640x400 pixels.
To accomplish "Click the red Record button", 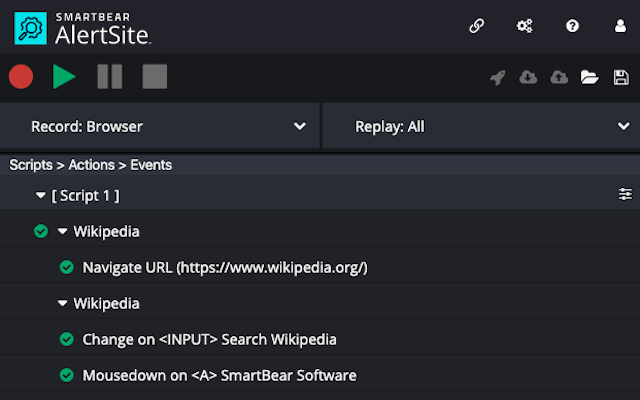I will (x=21, y=77).
